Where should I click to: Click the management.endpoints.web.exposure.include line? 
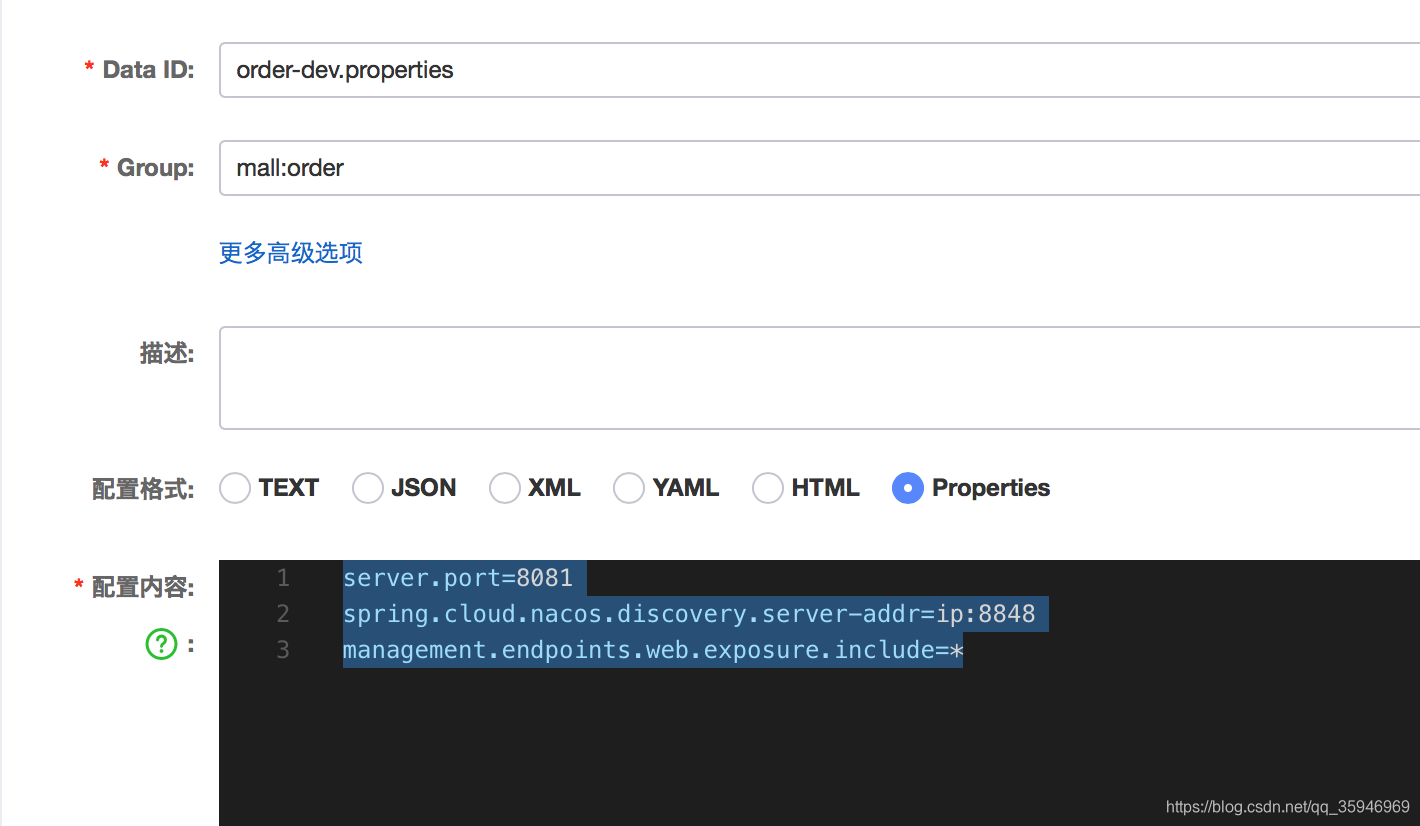tap(652, 650)
